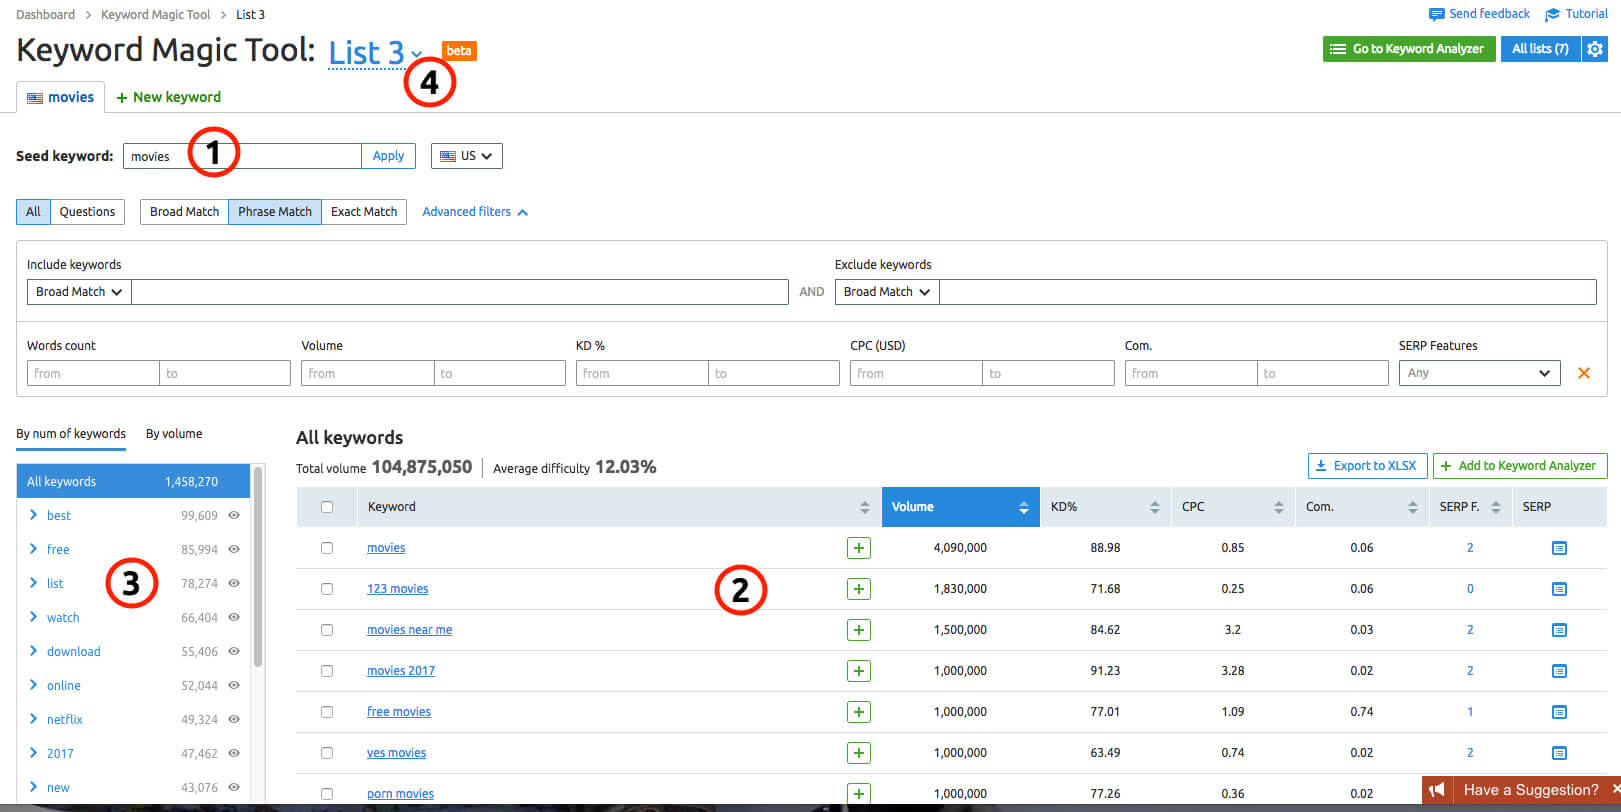This screenshot has width=1621, height=812.
Task: Tick the select-all checkbox in table header
Action: click(327, 507)
